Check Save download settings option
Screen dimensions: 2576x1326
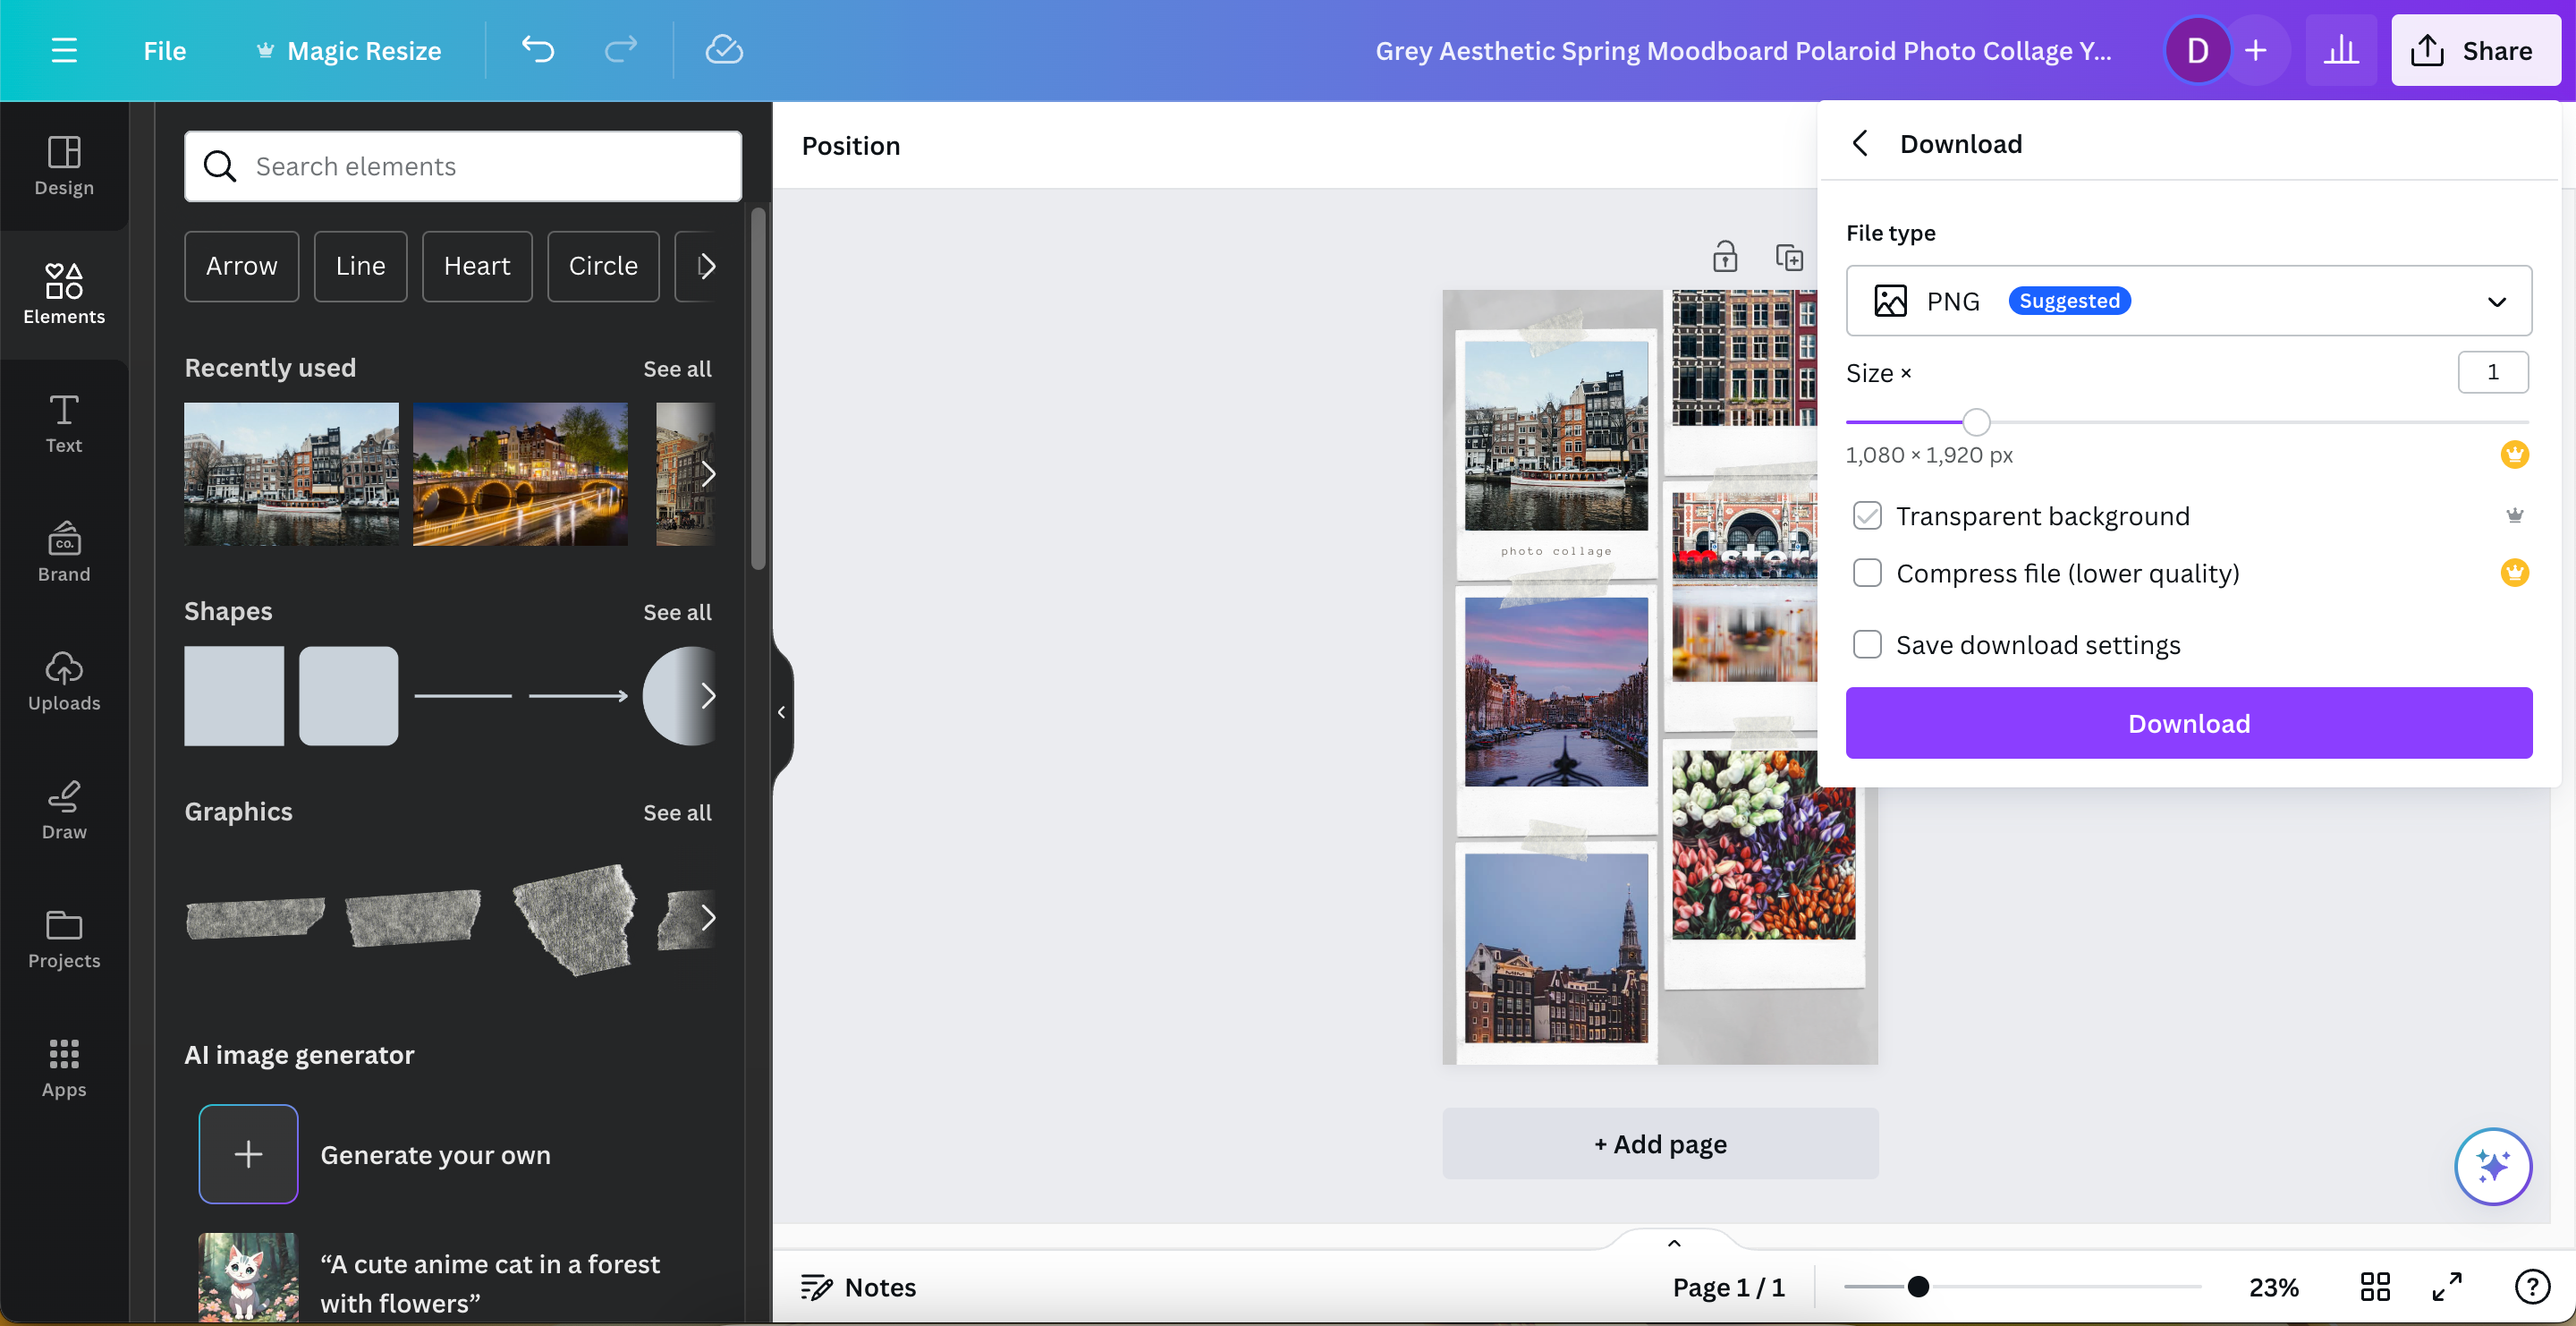pos(1867,644)
